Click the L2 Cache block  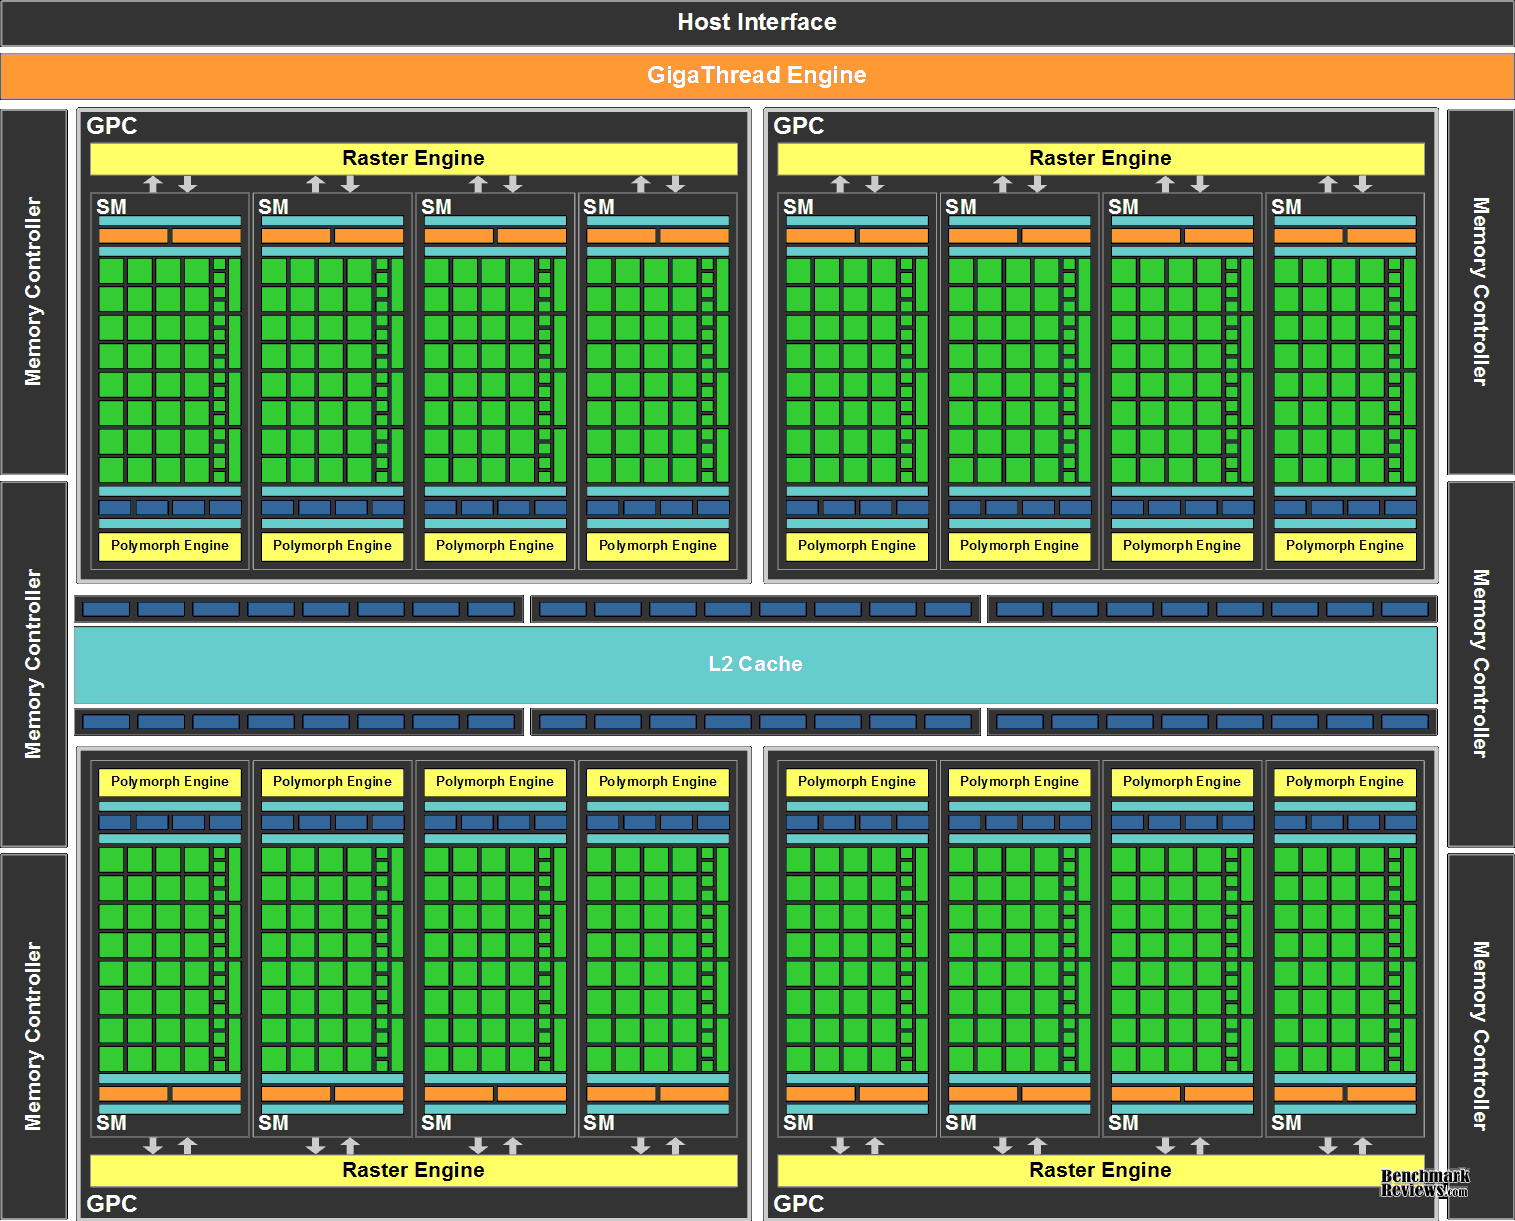click(x=755, y=664)
